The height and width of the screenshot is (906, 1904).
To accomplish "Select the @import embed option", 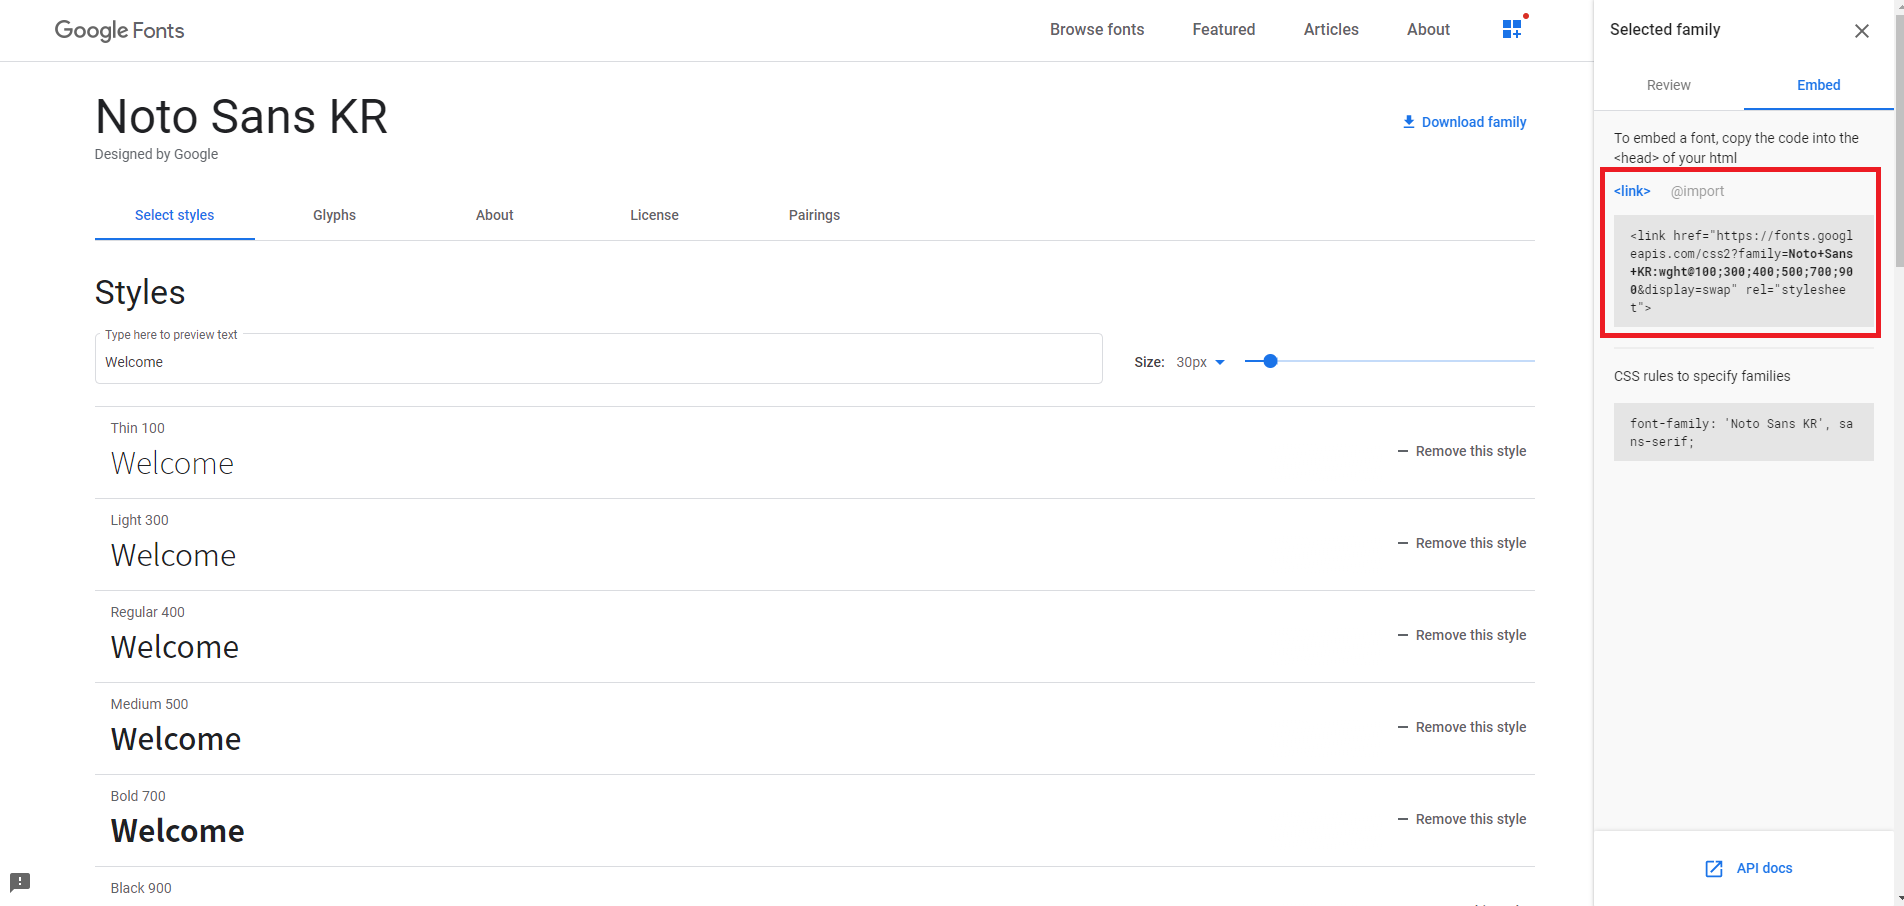I will 1697,191.
